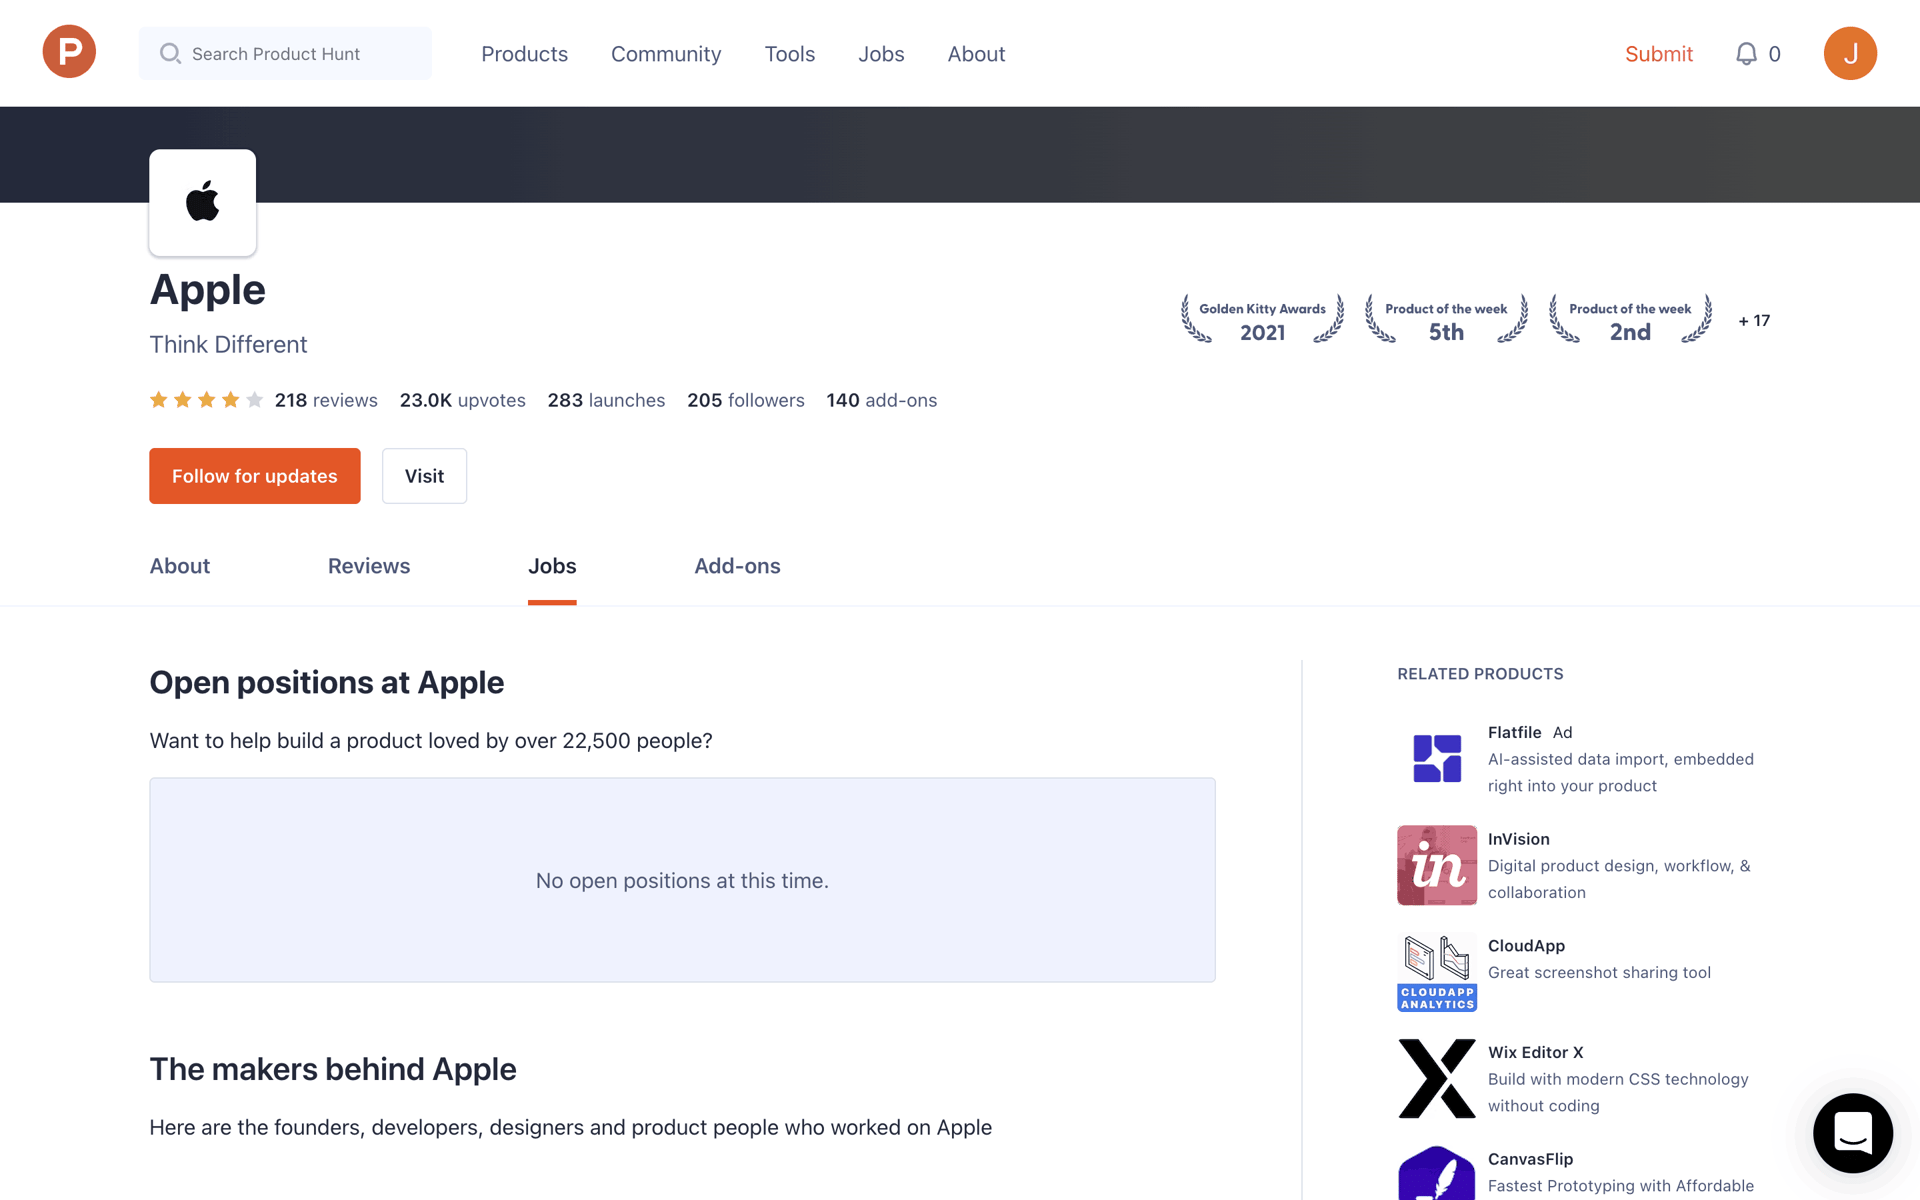Open user avatar J menu
Viewport: 1920px width, 1200px height.
(1850, 53)
